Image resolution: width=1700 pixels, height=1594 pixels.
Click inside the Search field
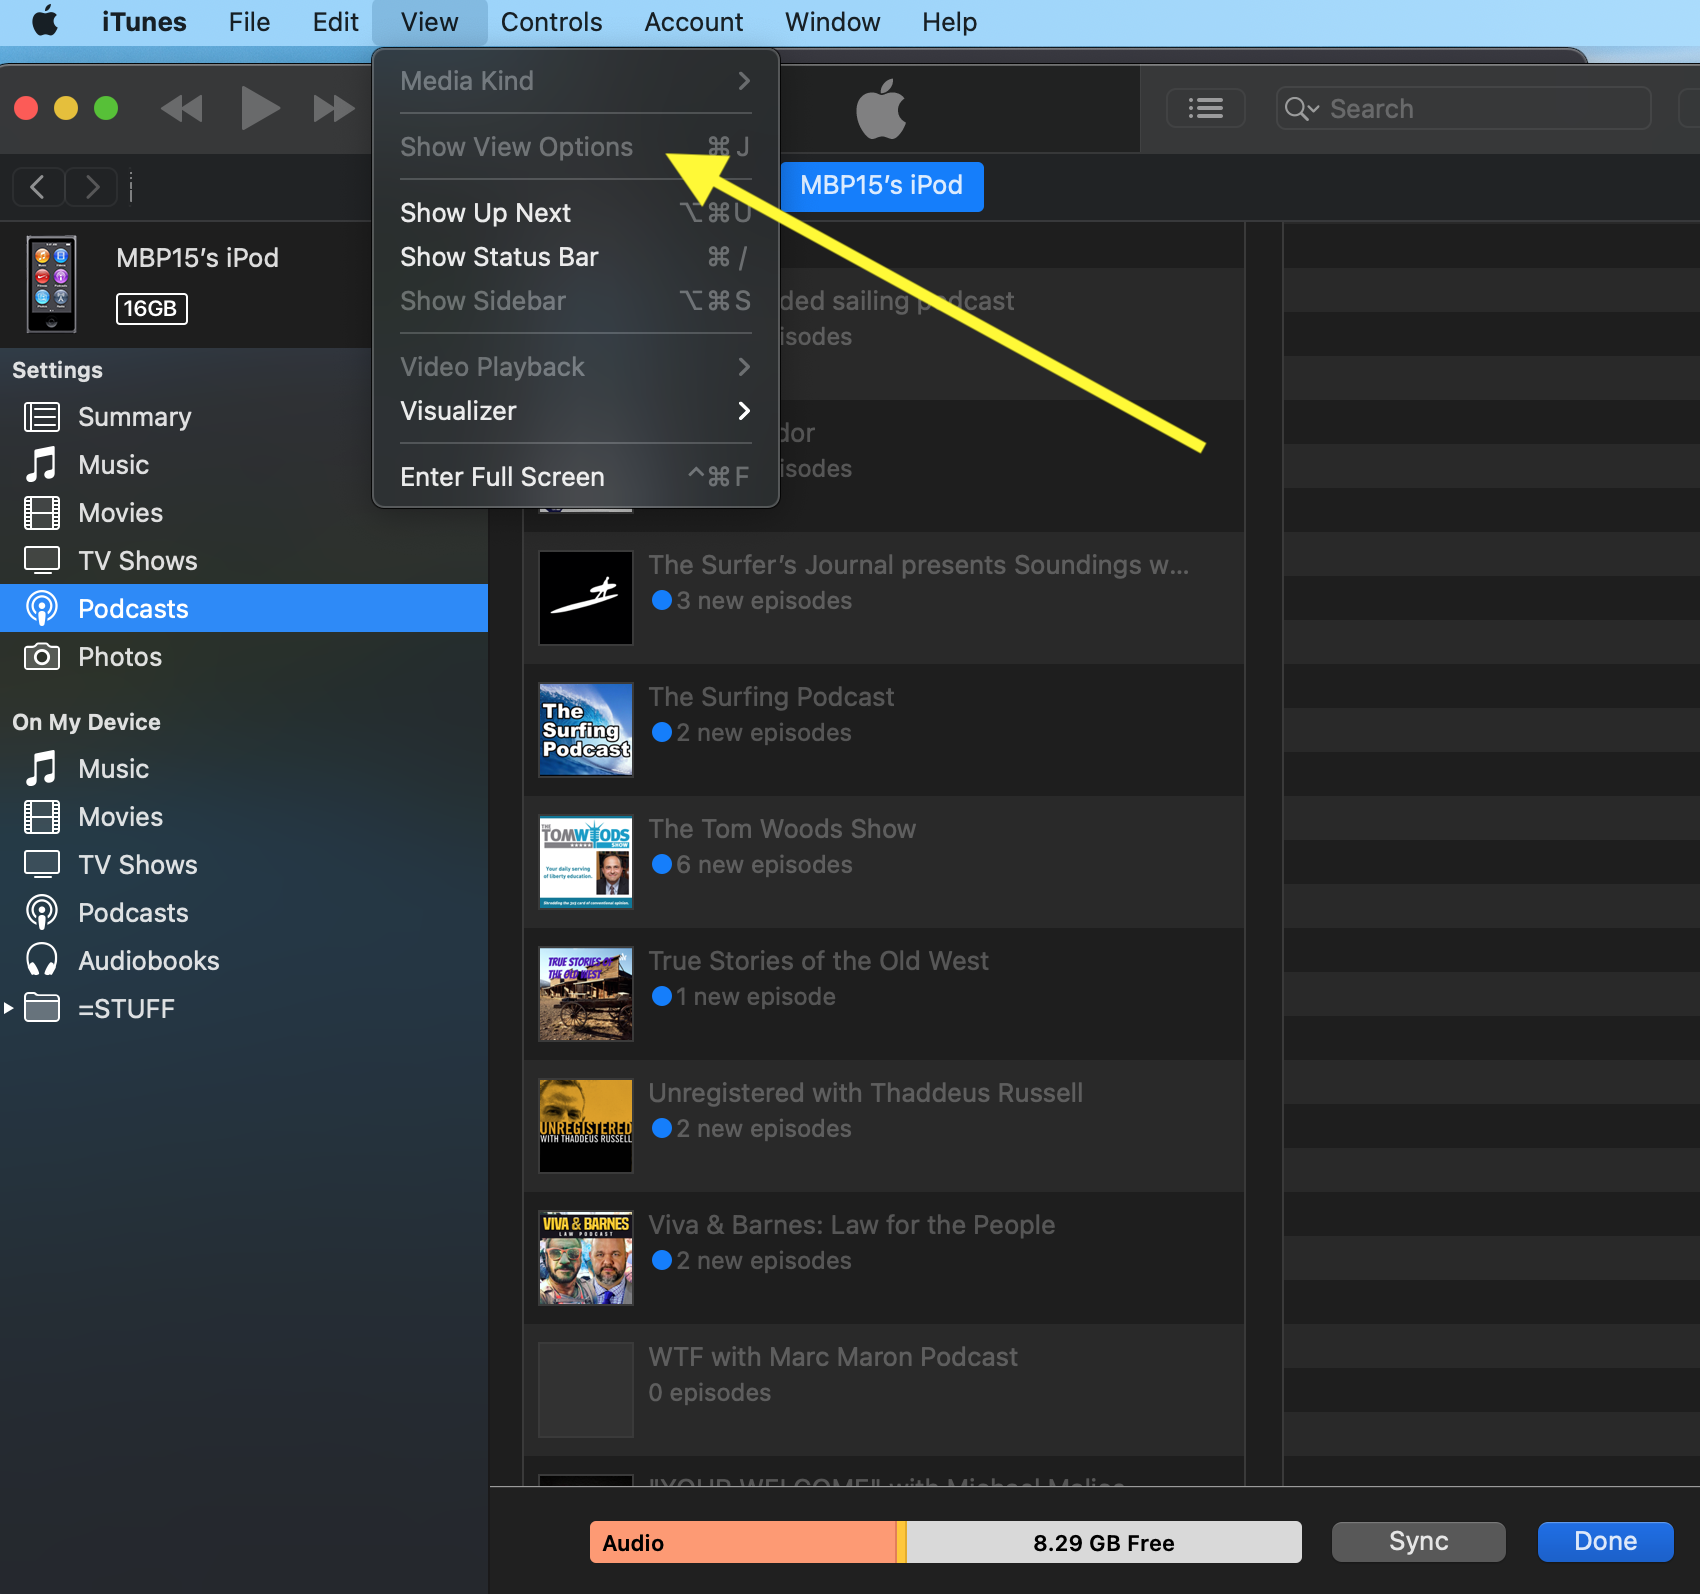click(1462, 108)
